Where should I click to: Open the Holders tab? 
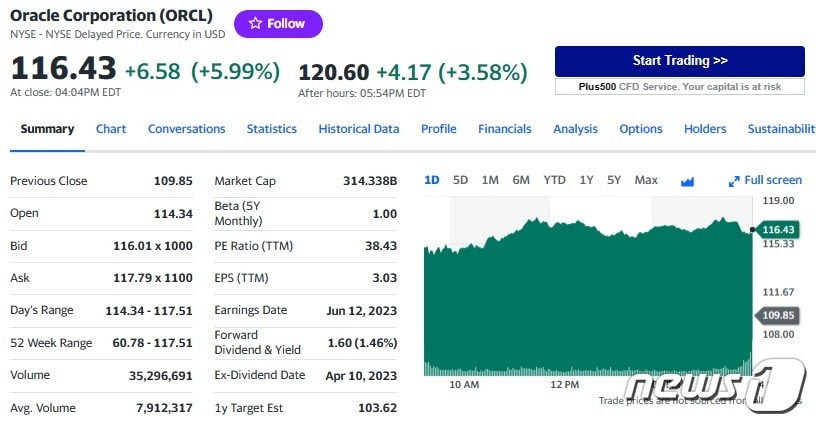[x=705, y=129]
